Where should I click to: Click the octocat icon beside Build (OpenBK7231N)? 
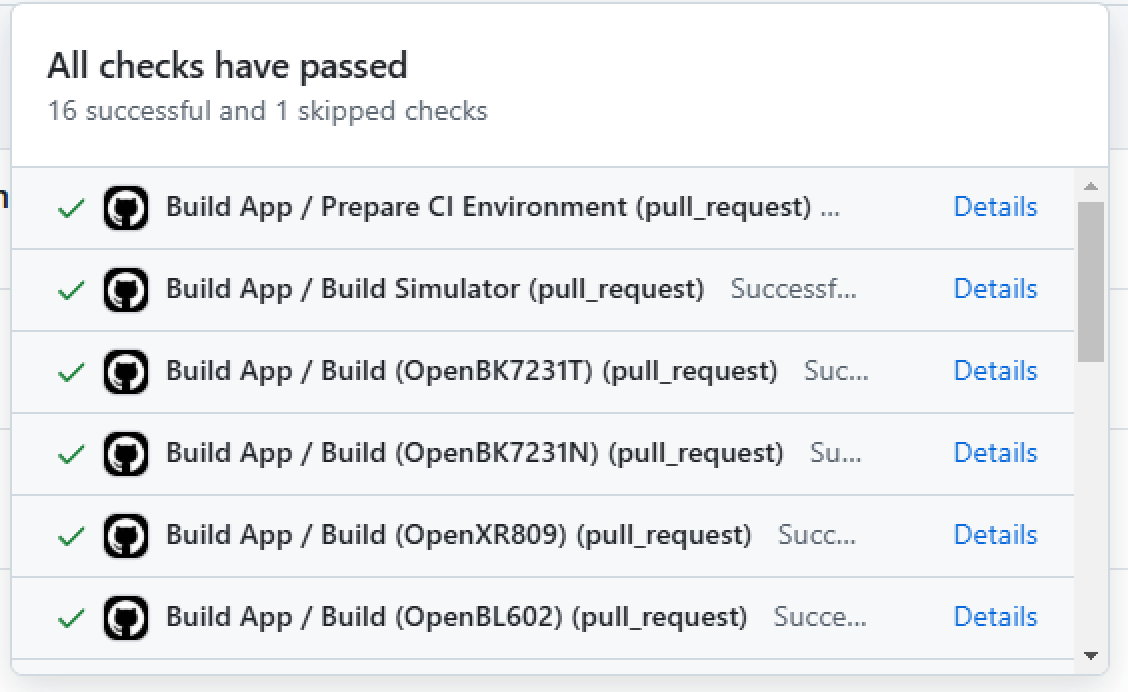tap(126, 453)
